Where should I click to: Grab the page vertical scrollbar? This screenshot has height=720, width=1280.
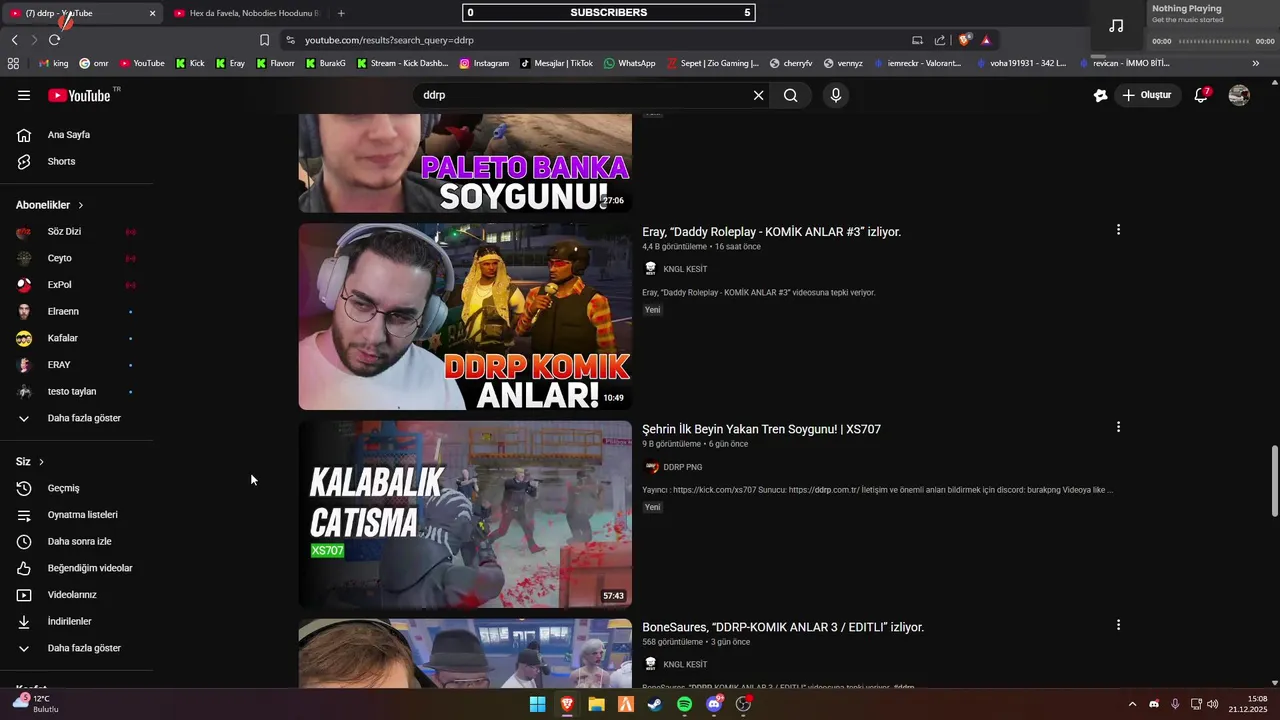tap(1274, 480)
